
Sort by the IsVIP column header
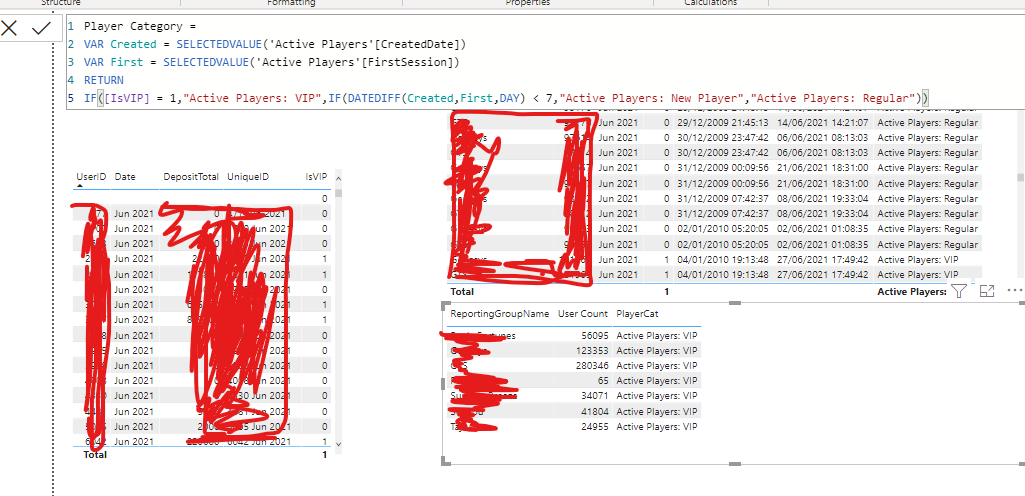coord(317,176)
